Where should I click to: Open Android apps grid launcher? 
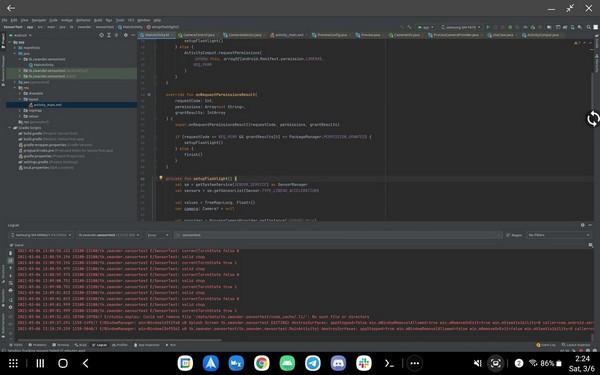click(13, 363)
